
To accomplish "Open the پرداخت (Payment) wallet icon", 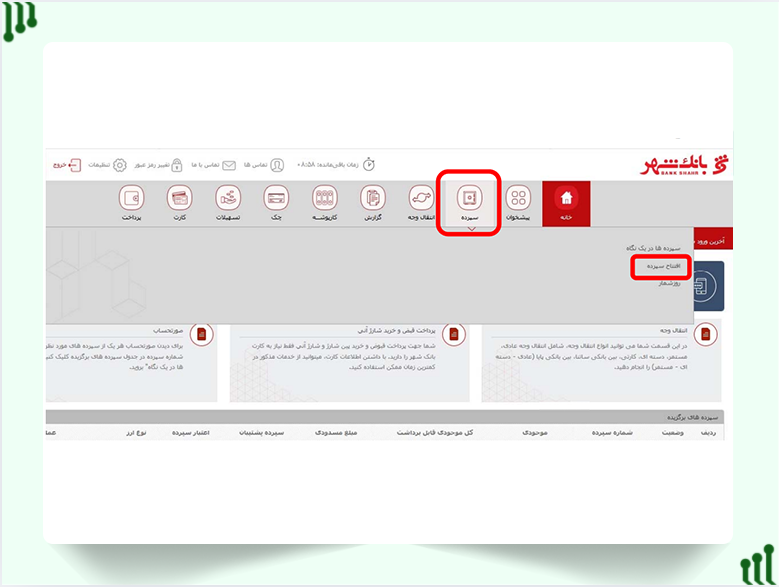I will pyautogui.click(x=132, y=199).
